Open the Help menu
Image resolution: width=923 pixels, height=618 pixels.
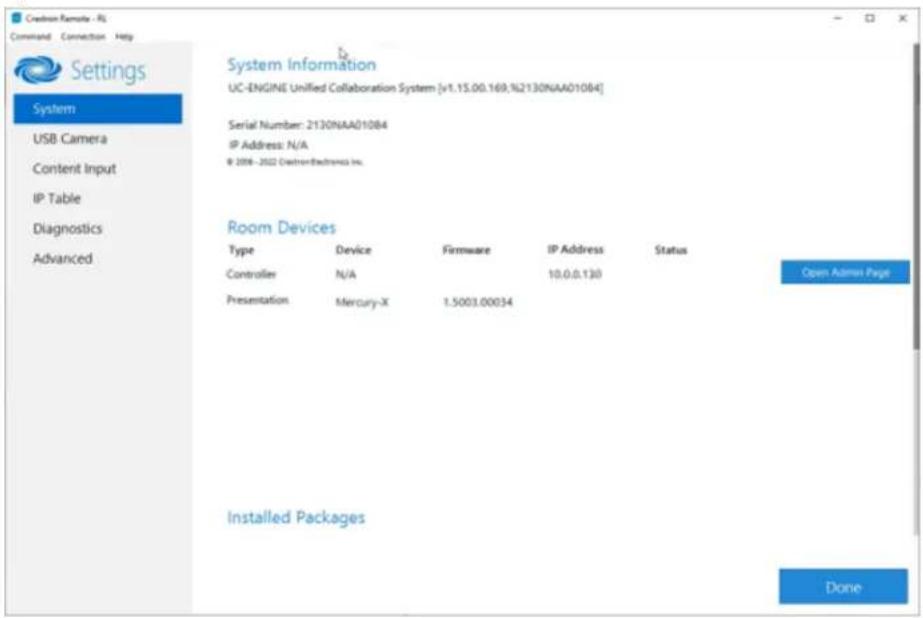124,36
